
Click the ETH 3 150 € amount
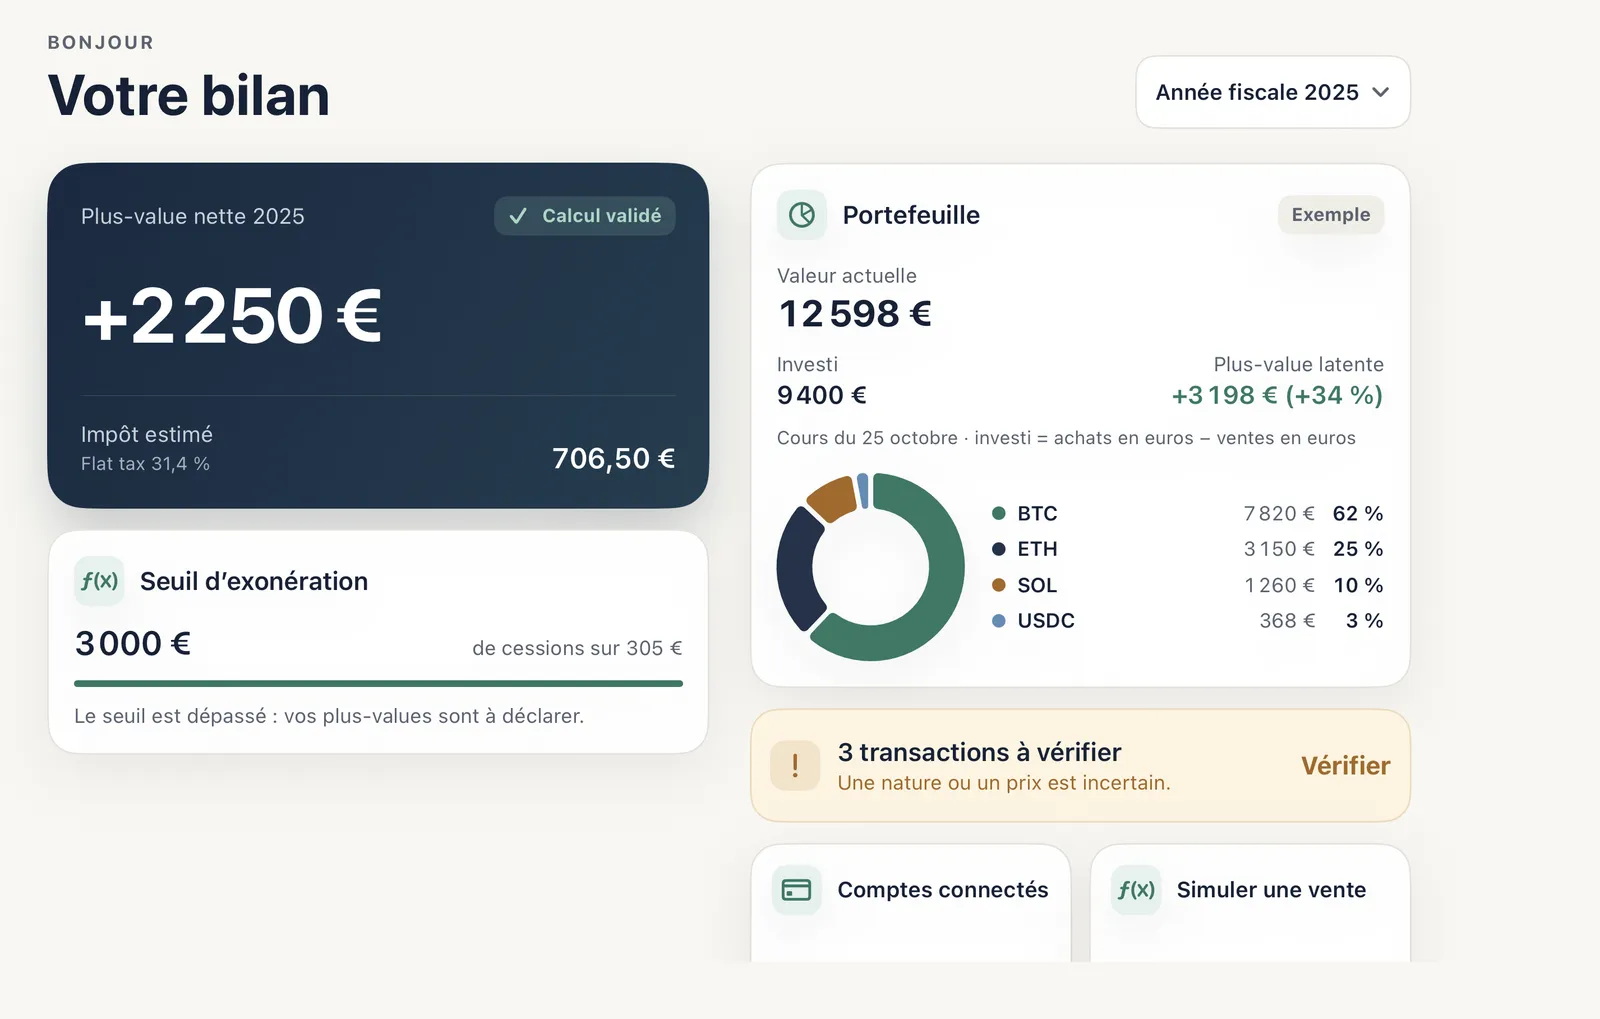[1279, 549]
